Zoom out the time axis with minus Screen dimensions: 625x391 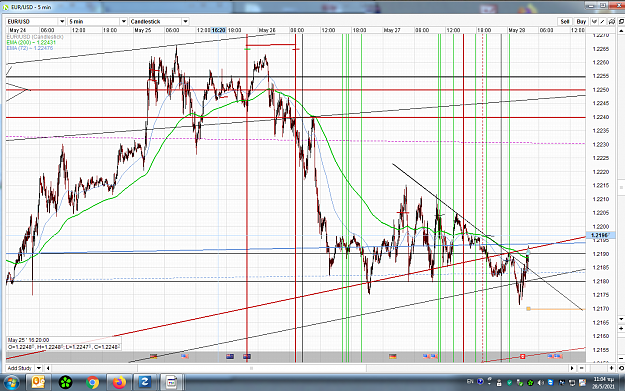[x=582, y=368]
